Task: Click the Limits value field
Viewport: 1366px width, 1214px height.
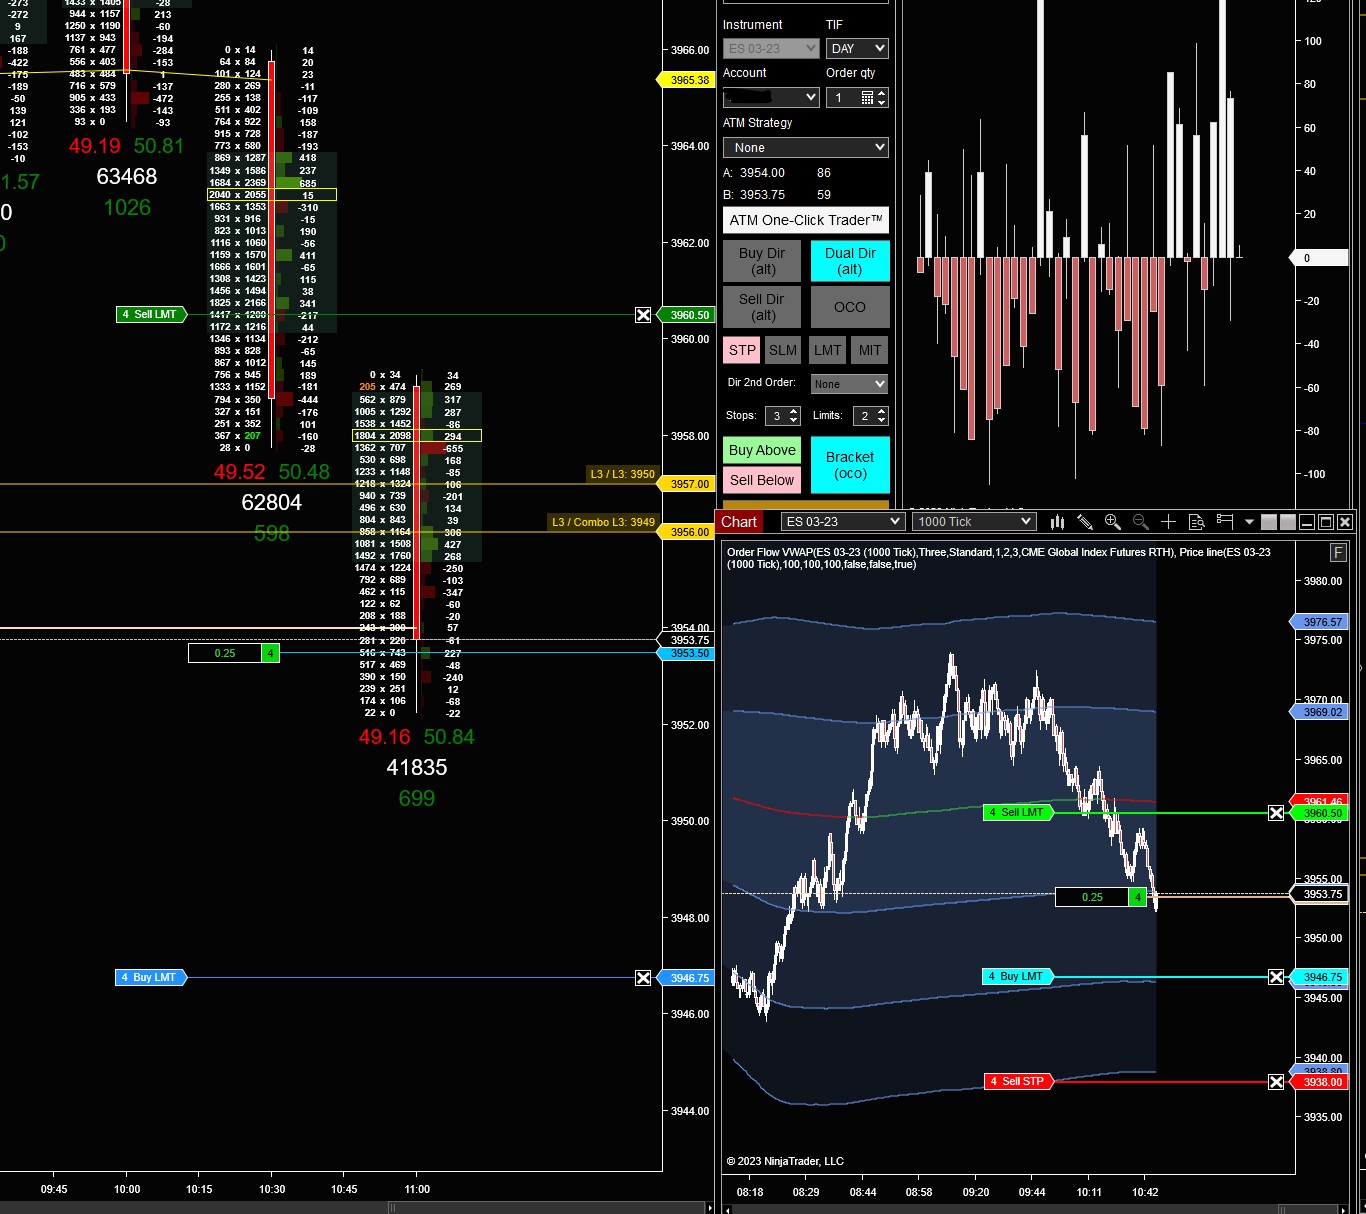Action: tap(864, 416)
